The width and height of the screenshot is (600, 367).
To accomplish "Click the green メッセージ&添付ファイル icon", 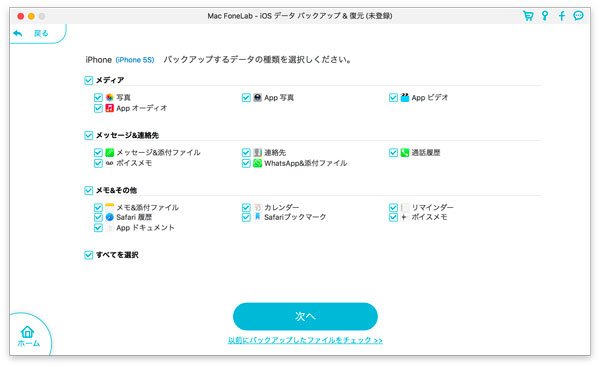I will pyautogui.click(x=109, y=152).
